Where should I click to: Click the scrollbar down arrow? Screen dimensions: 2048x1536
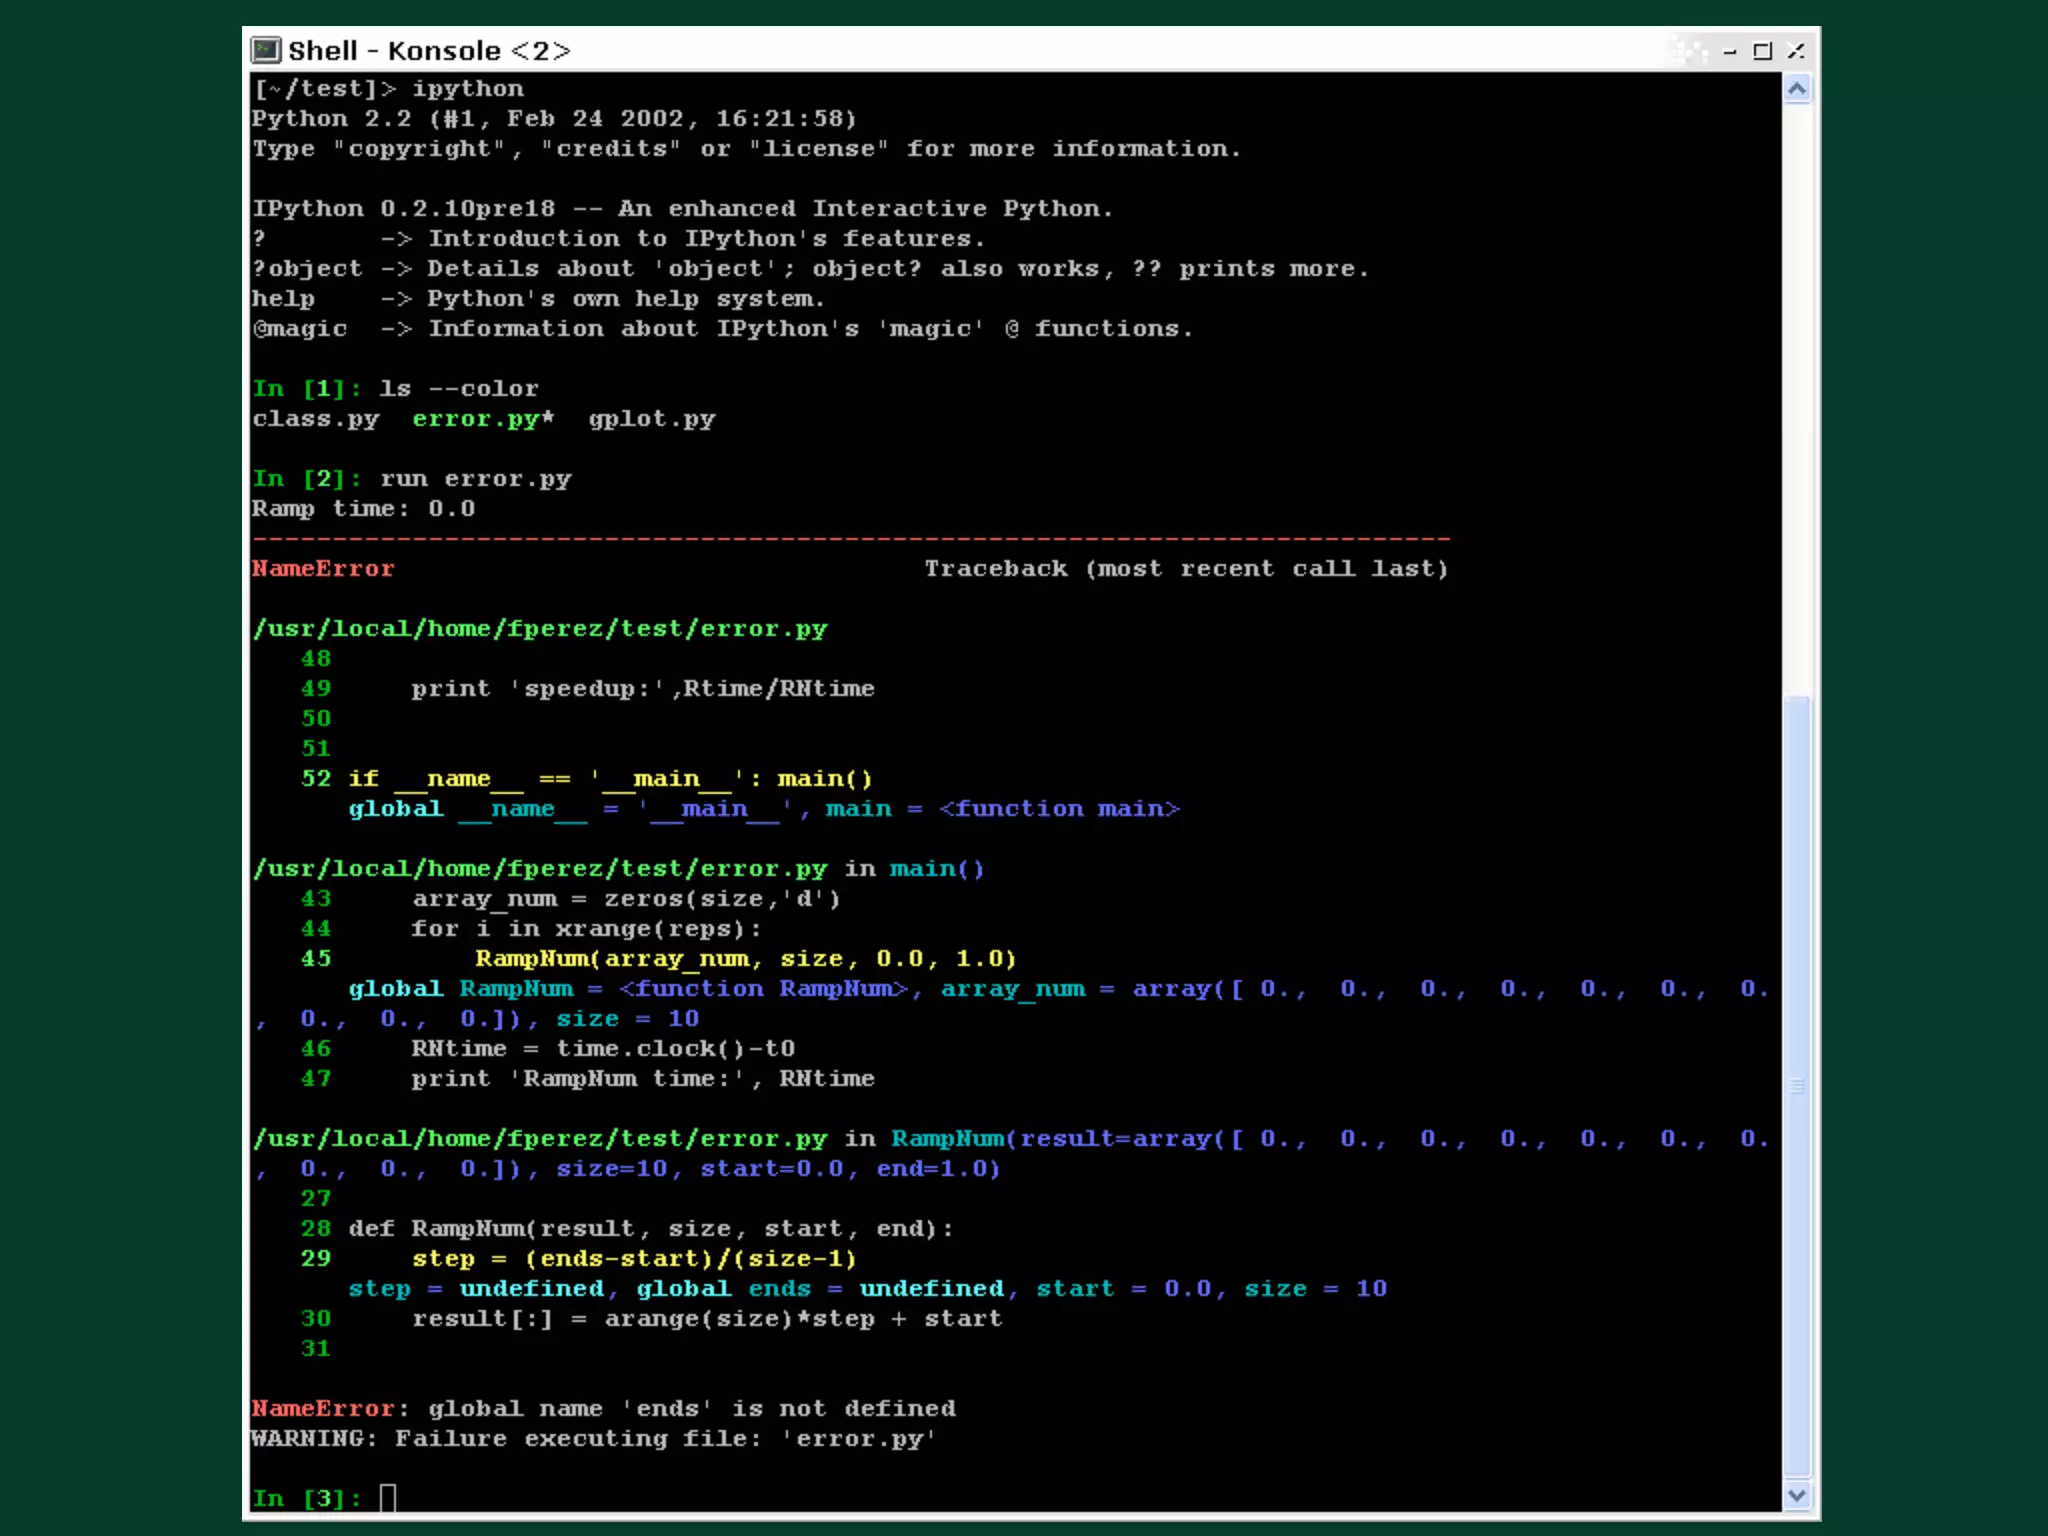pyautogui.click(x=1797, y=1496)
